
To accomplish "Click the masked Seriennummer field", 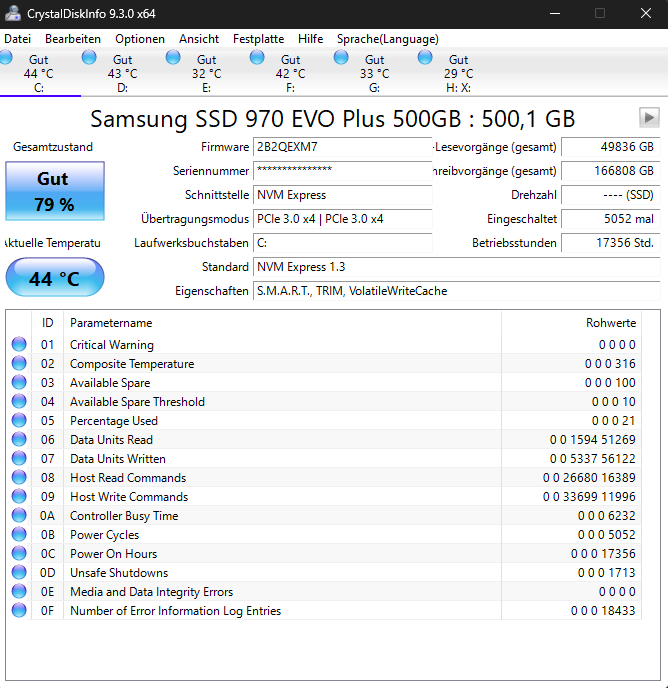I will pyautogui.click(x=343, y=171).
